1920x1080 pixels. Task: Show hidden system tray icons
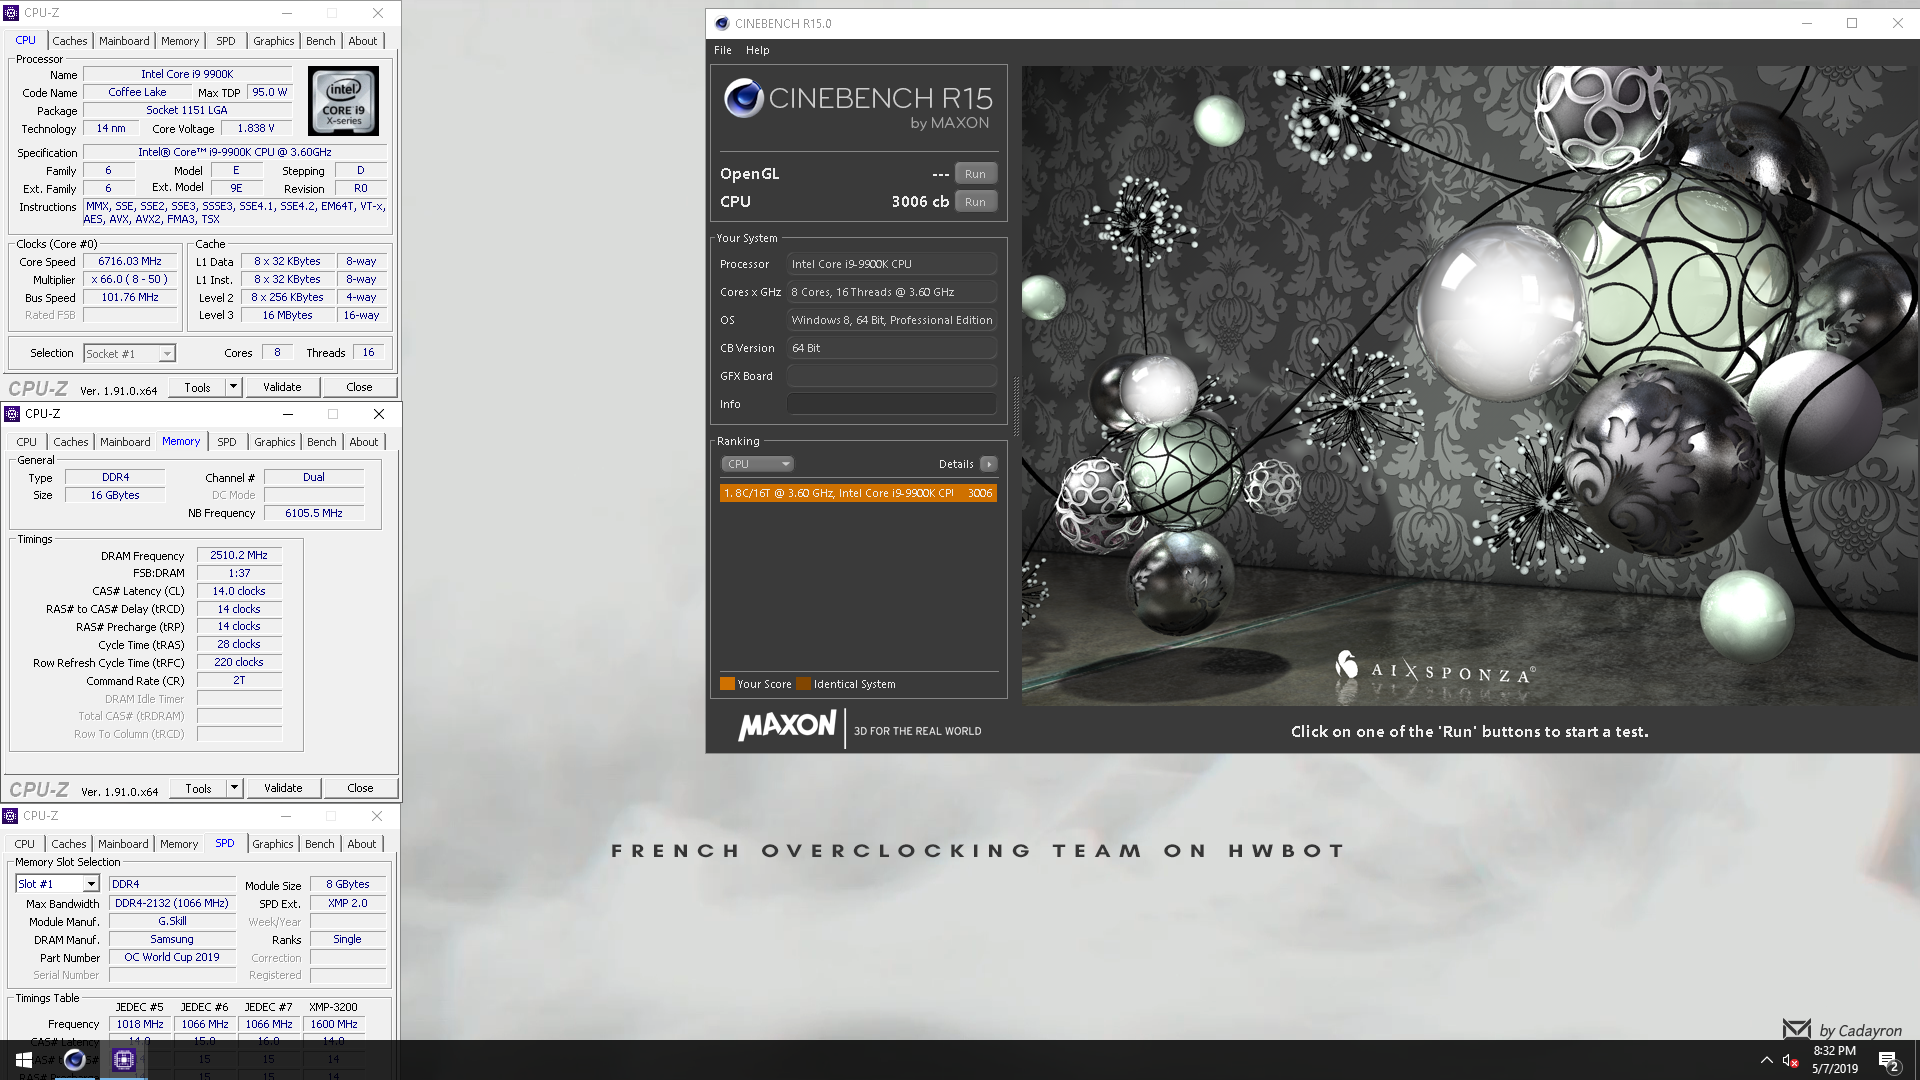click(x=1766, y=1061)
